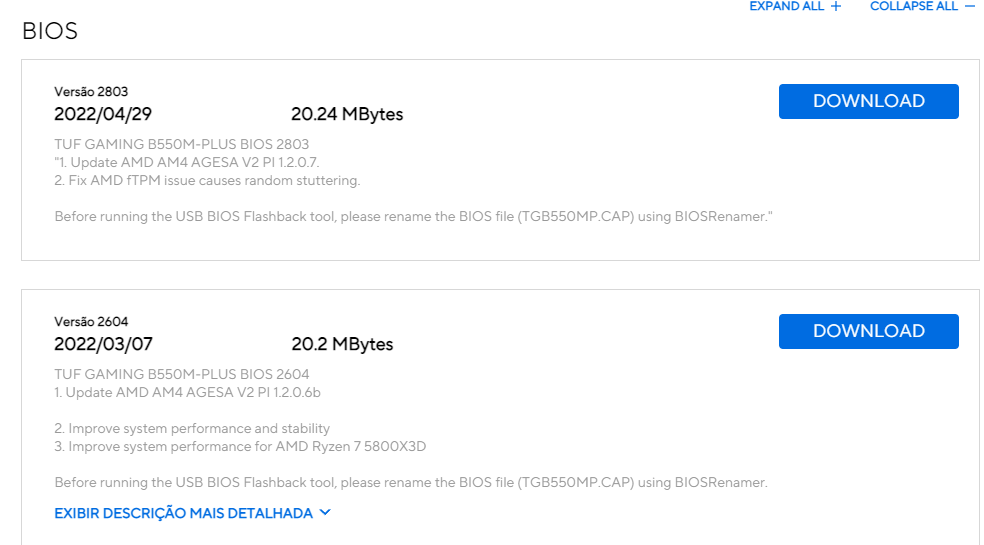The image size is (984, 545).
Task: Click the plus icon beside EXPAND ALL
Action: (x=836, y=6)
